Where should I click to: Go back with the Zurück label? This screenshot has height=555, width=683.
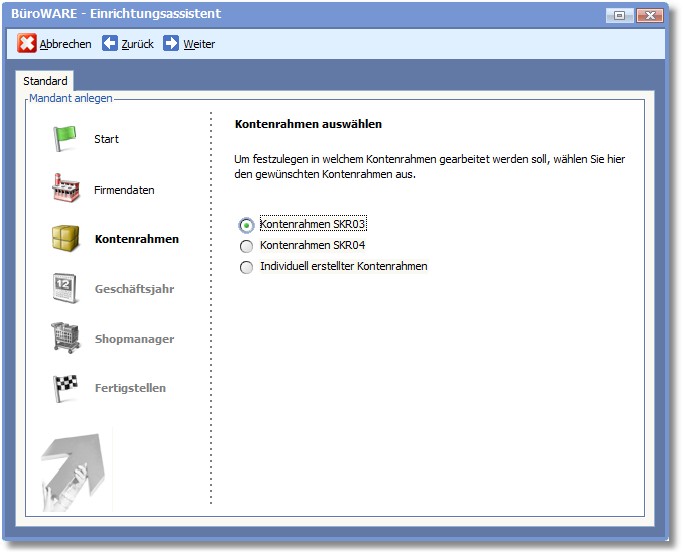[x=138, y=44]
